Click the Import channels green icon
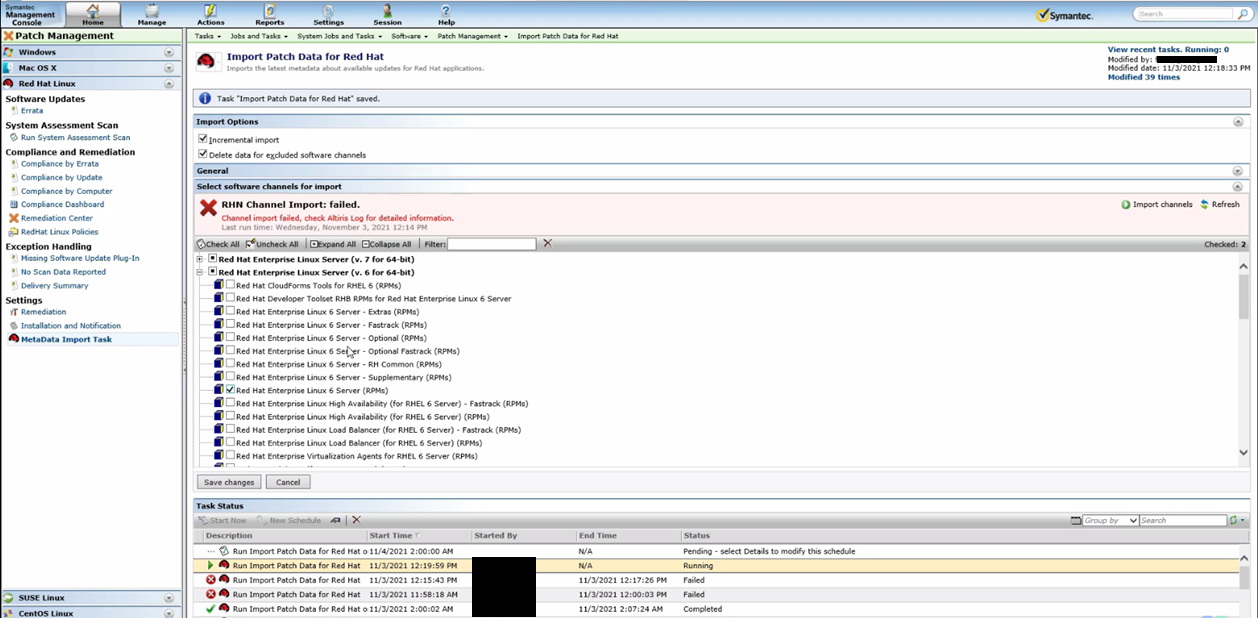The height and width of the screenshot is (618, 1258). click(1125, 204)
